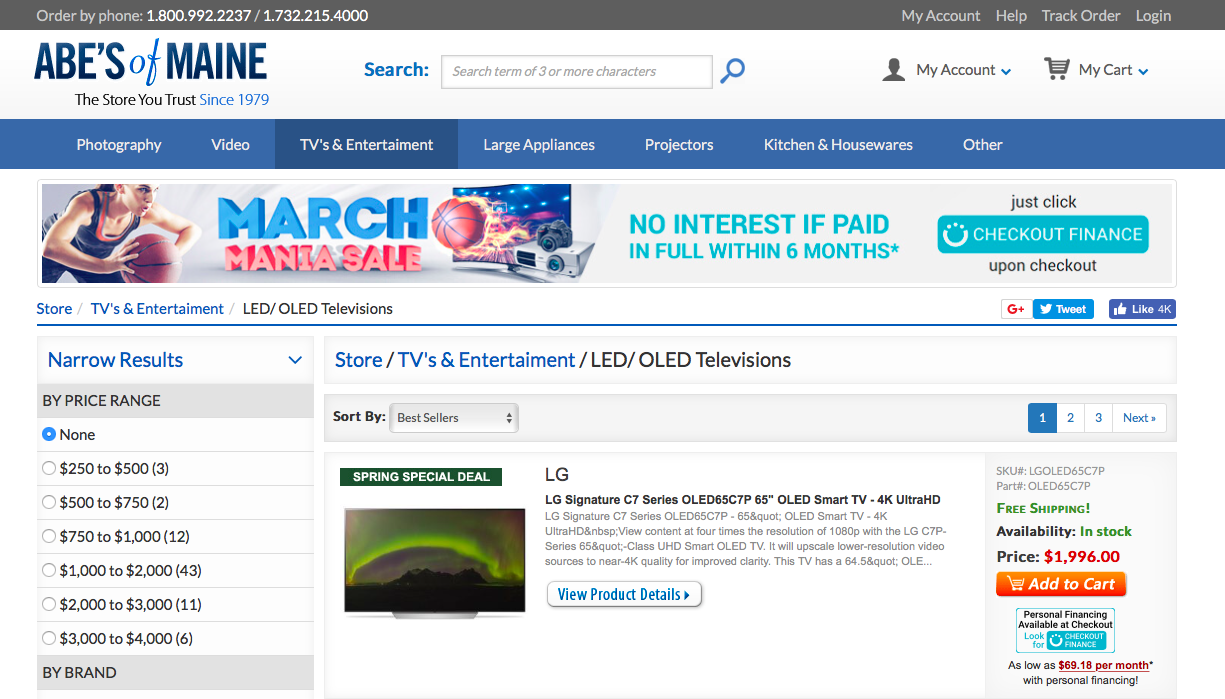
Task: Click the LG OLED TV product thumbnail
Action: pos(434,562)
